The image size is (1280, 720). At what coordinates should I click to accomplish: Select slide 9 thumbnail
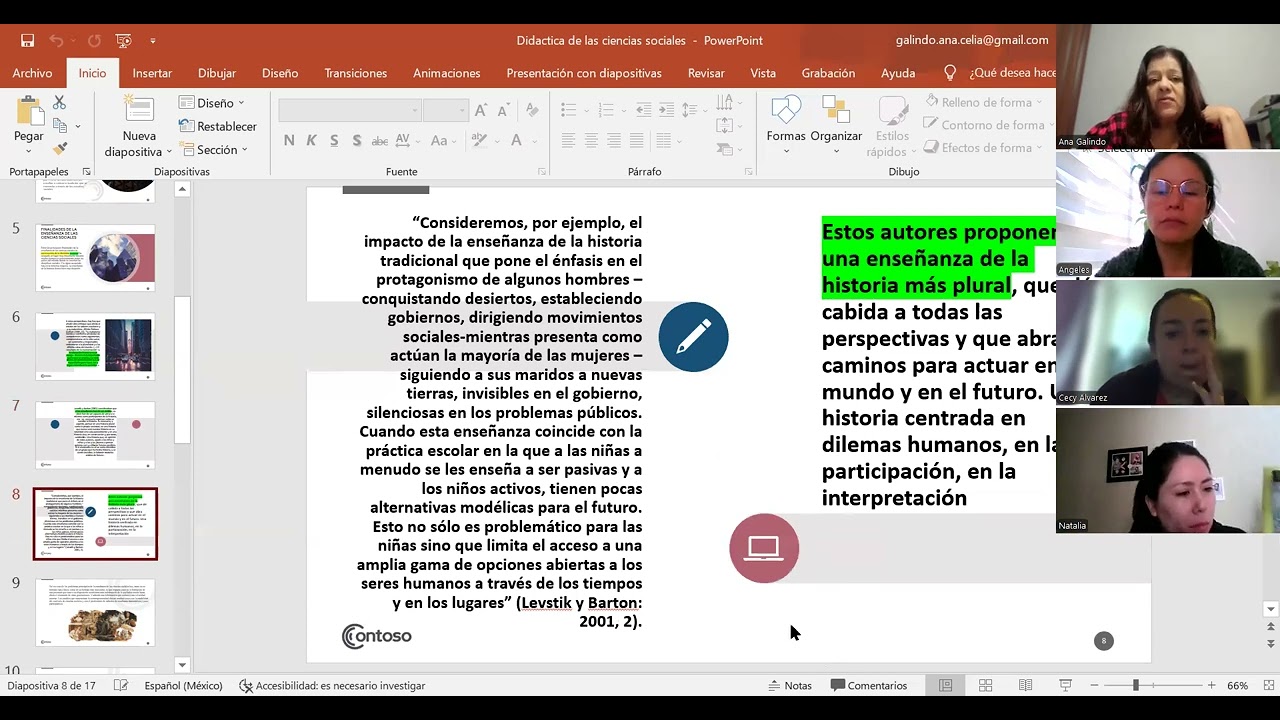tap(96, 612)
